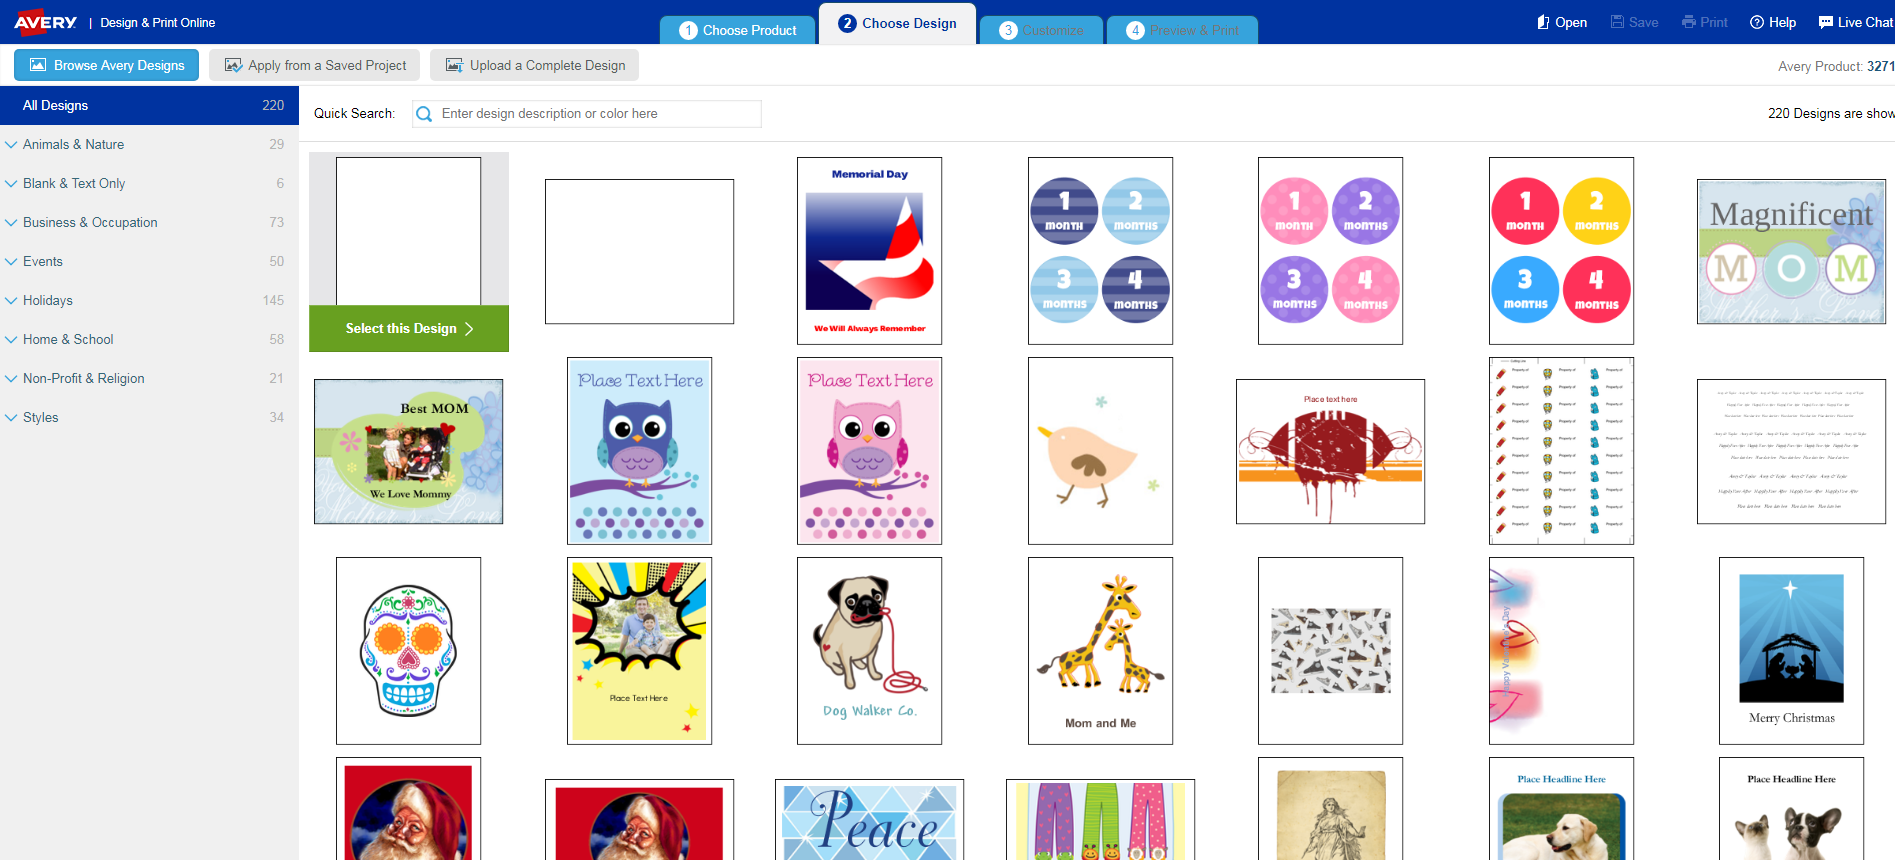This screenshot has height=860, width=1895.
Task: Click the Upload a Complete Design icon
Action: (x=454, y=65)
